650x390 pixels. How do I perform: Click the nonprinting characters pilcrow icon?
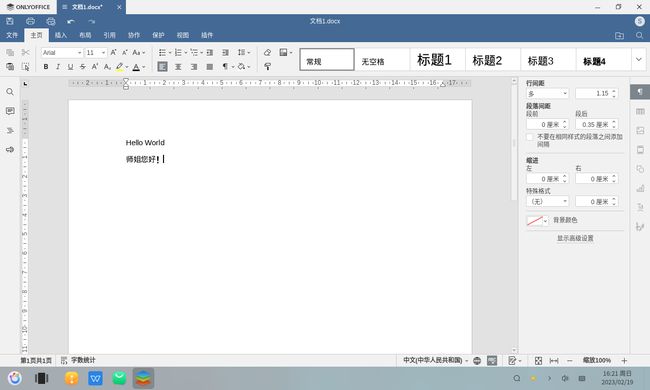tap(225, 67)
